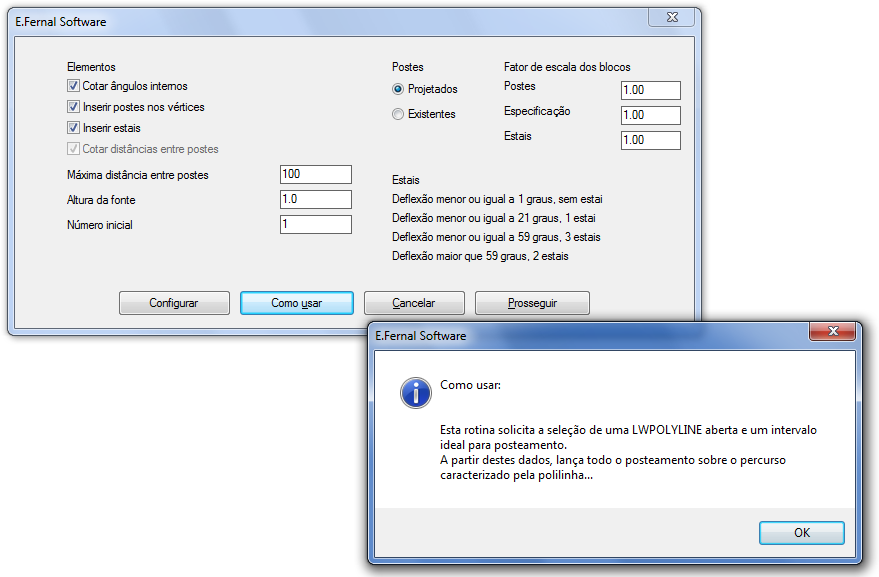Click message box title bar E.Fernal Software
The height and width of the screenshot is (577, 879).
pos(589,336)
